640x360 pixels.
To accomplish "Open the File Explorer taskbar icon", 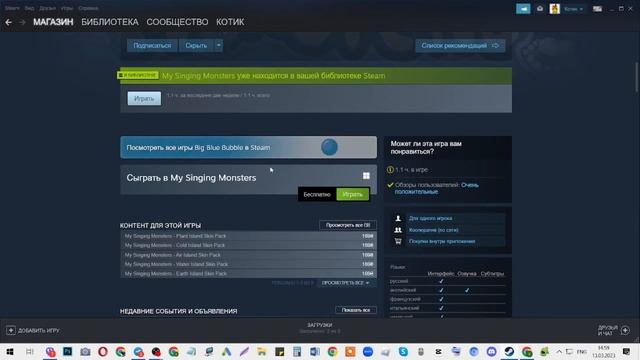I will click(261, 351).
